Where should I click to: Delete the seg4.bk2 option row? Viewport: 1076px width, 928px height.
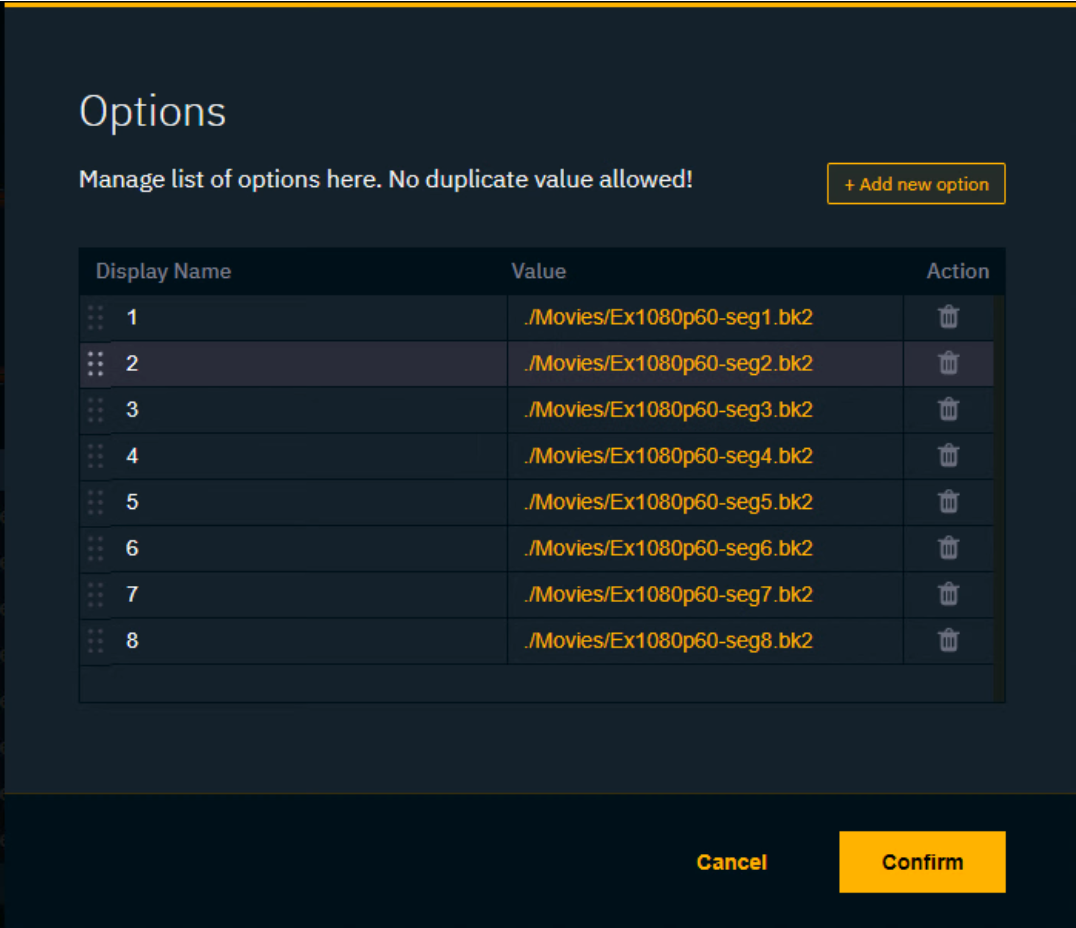948,456
